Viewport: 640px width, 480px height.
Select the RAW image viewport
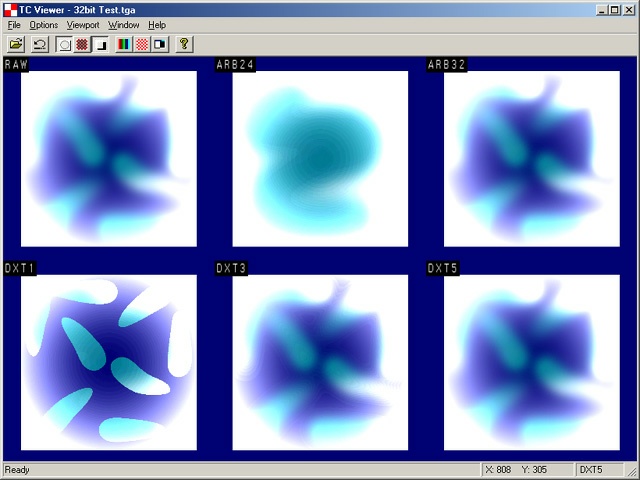click(x=109, y=159)
